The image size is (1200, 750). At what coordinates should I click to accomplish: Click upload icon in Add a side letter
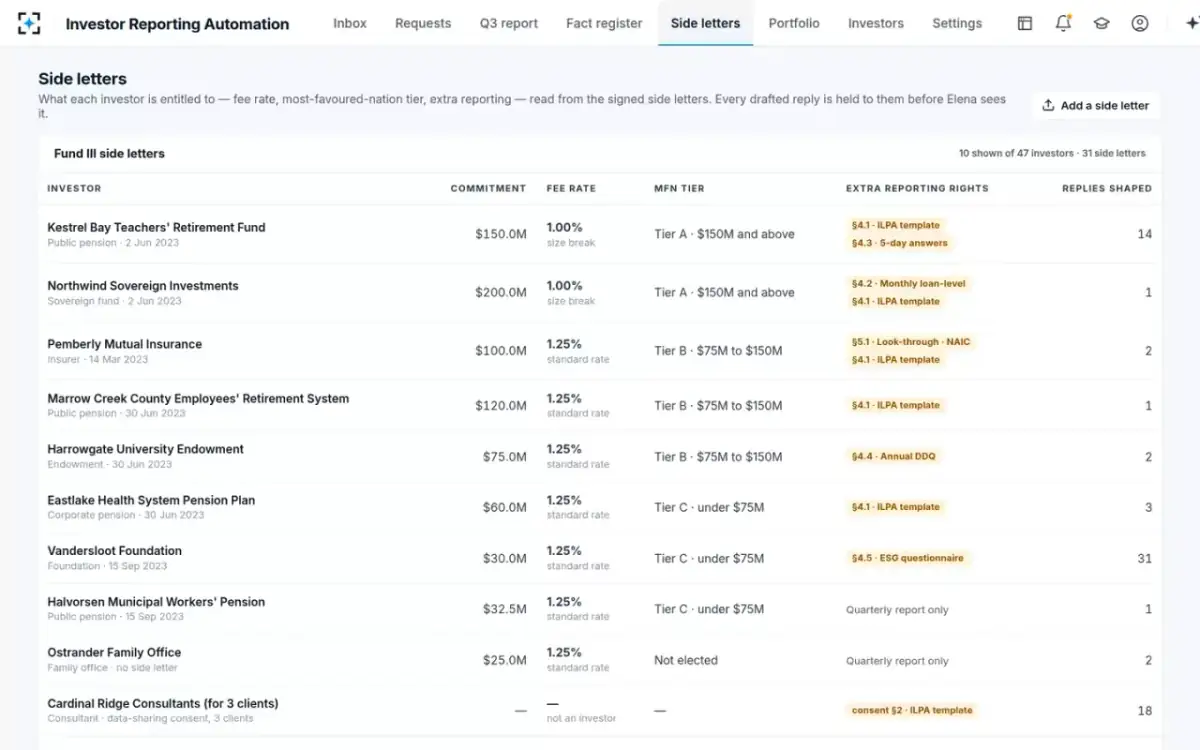pyautogui.click(x=1048, y=105)
